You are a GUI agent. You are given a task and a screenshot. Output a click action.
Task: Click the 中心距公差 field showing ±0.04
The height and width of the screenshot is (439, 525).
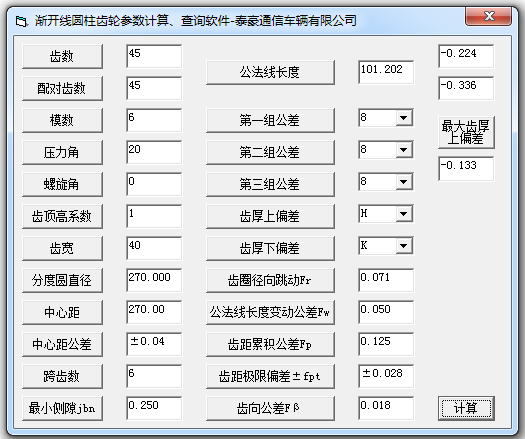tap(154, 344)
